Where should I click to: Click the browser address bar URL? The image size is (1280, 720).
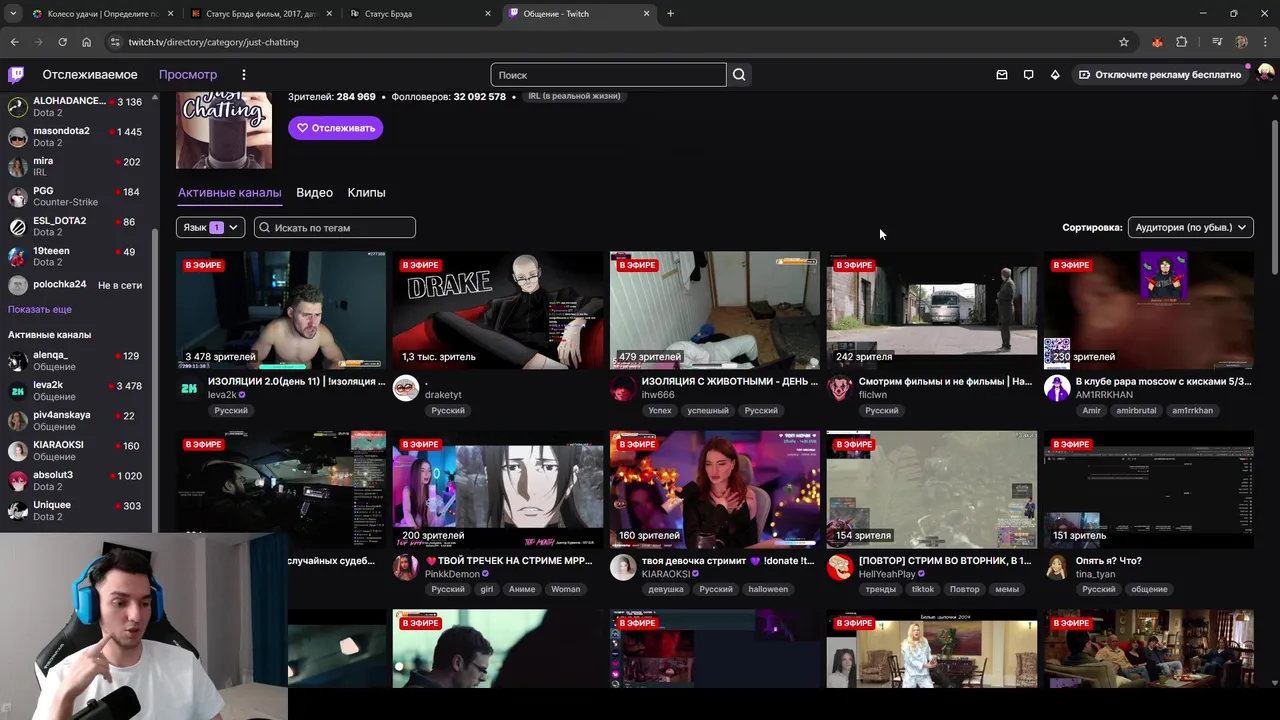[213, 42]
